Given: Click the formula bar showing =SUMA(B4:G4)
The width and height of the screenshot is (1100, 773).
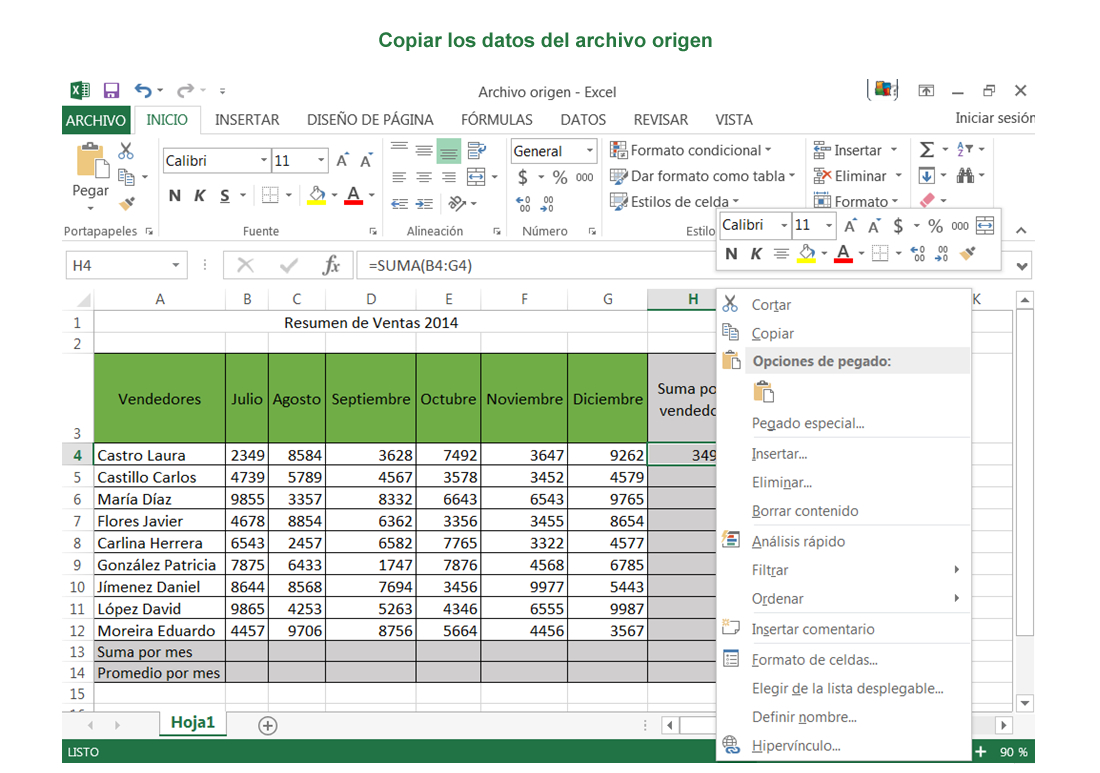Looking at the screenshot, I should click(535, 266).
